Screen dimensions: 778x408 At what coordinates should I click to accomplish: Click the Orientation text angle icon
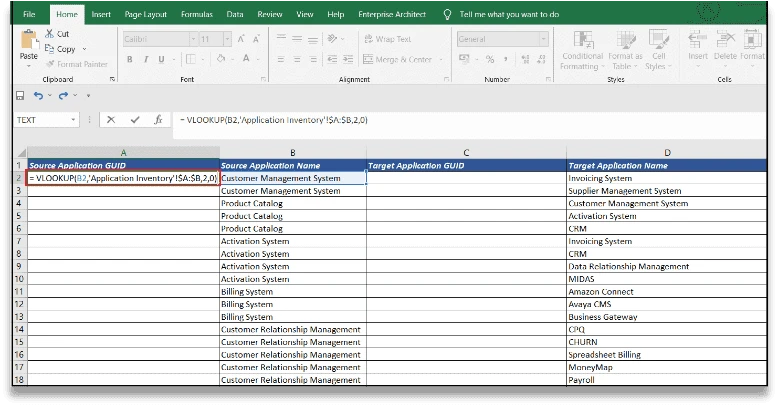coord(332,39)
